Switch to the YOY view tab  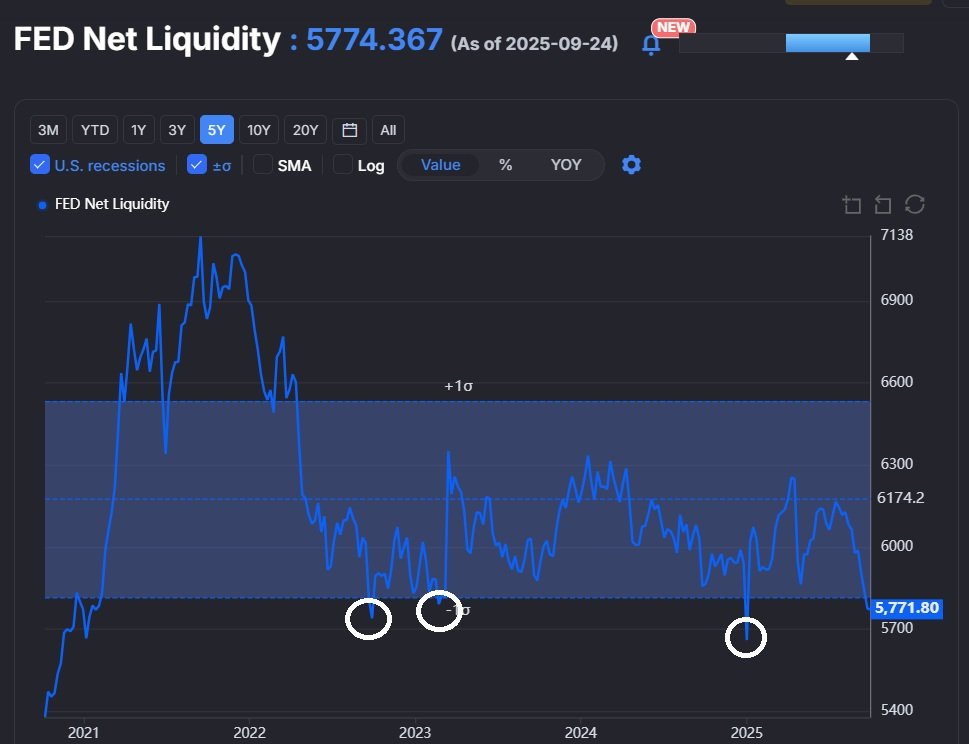coord(566,164)
